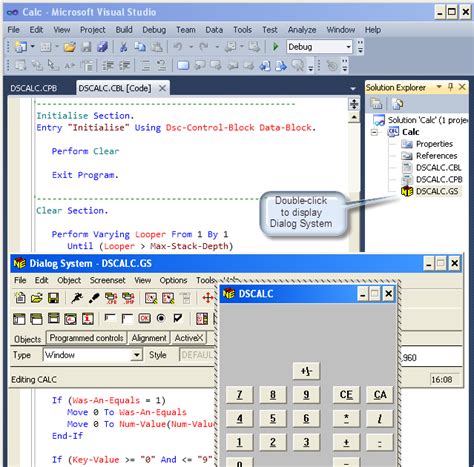Image resolution: width=474 pixels, height=467 pixels.
Task: Open the Debug configuration dropdown
Action: coord(348,47)
